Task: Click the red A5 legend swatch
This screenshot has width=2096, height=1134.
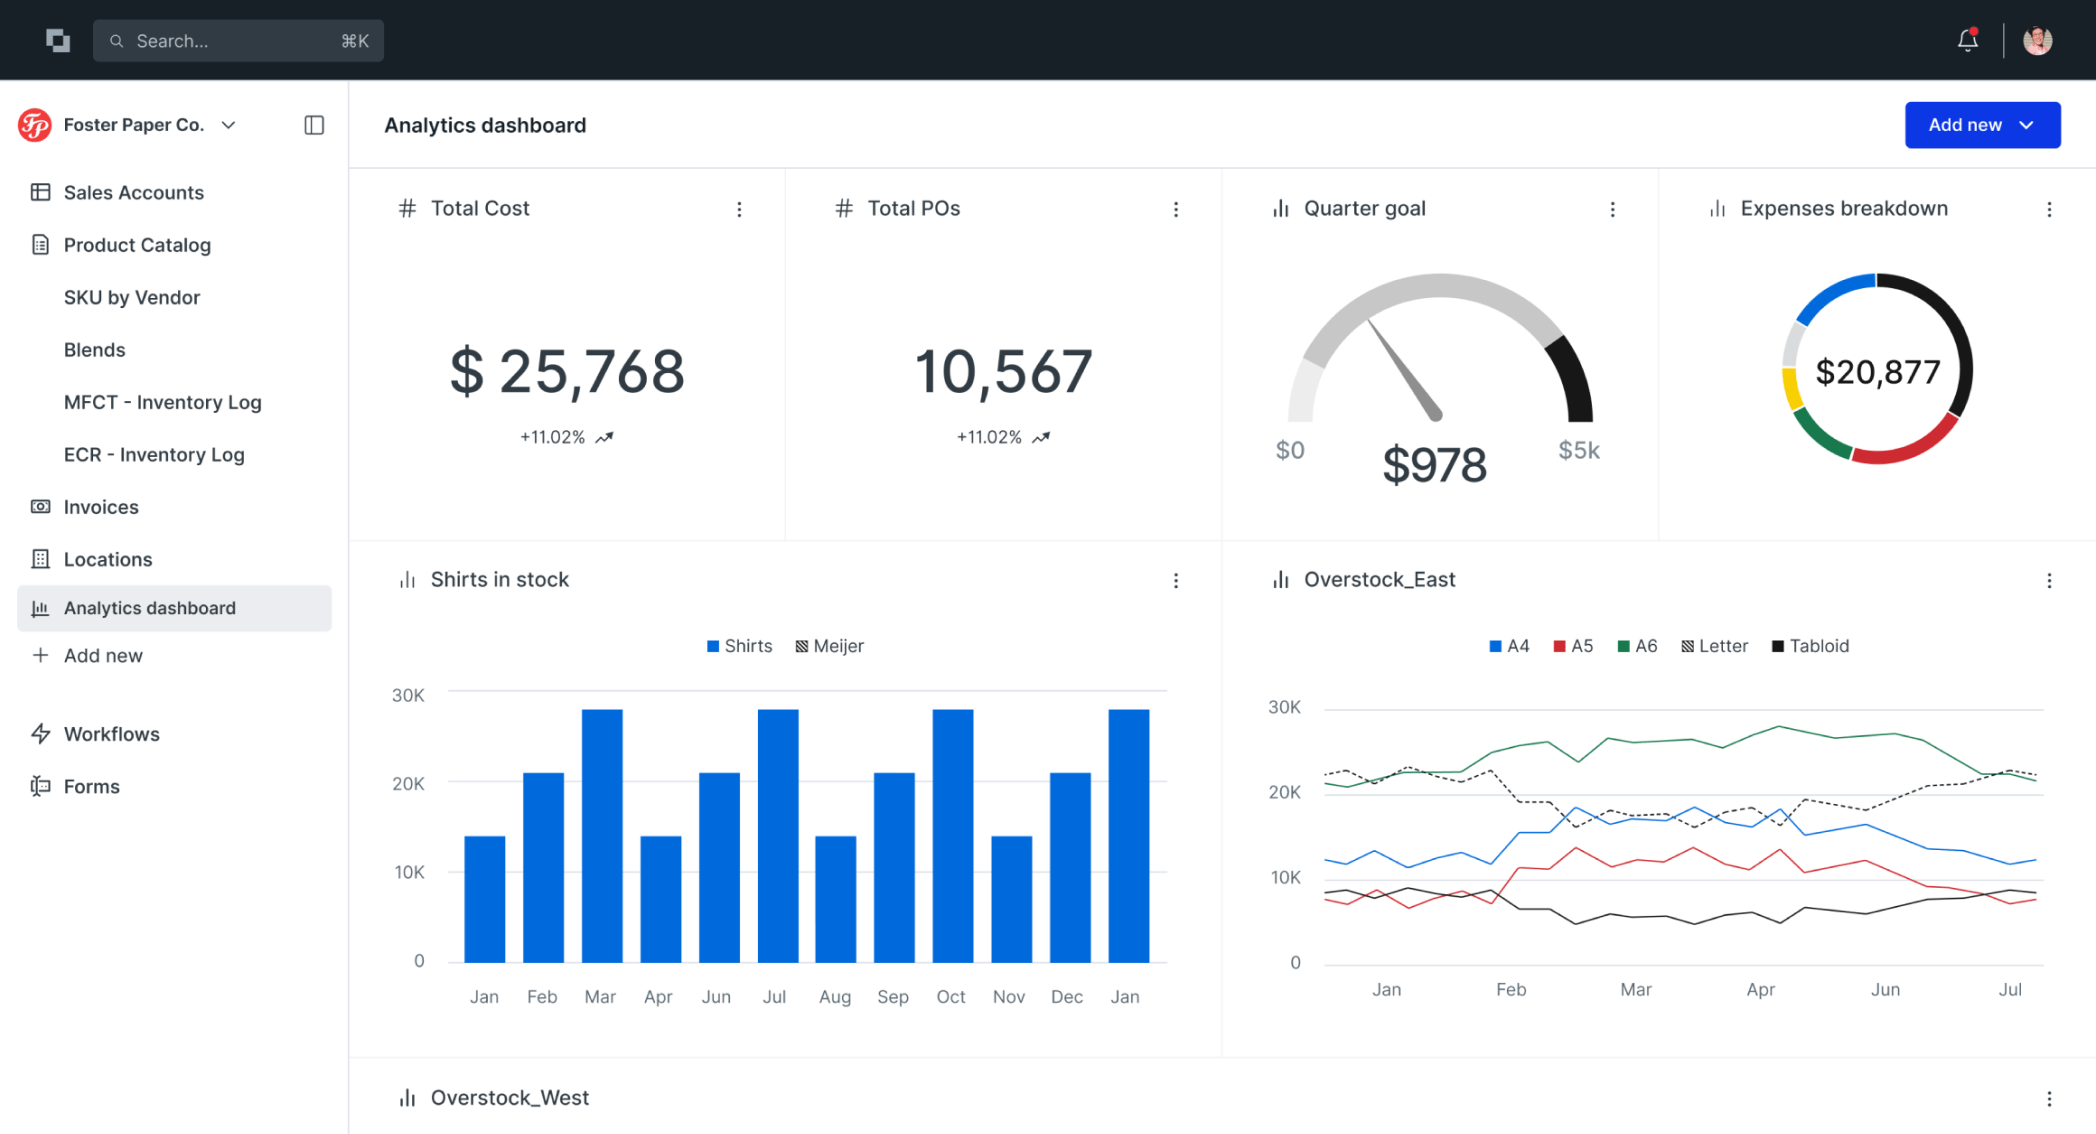Action: click(x=1559, y=646)
